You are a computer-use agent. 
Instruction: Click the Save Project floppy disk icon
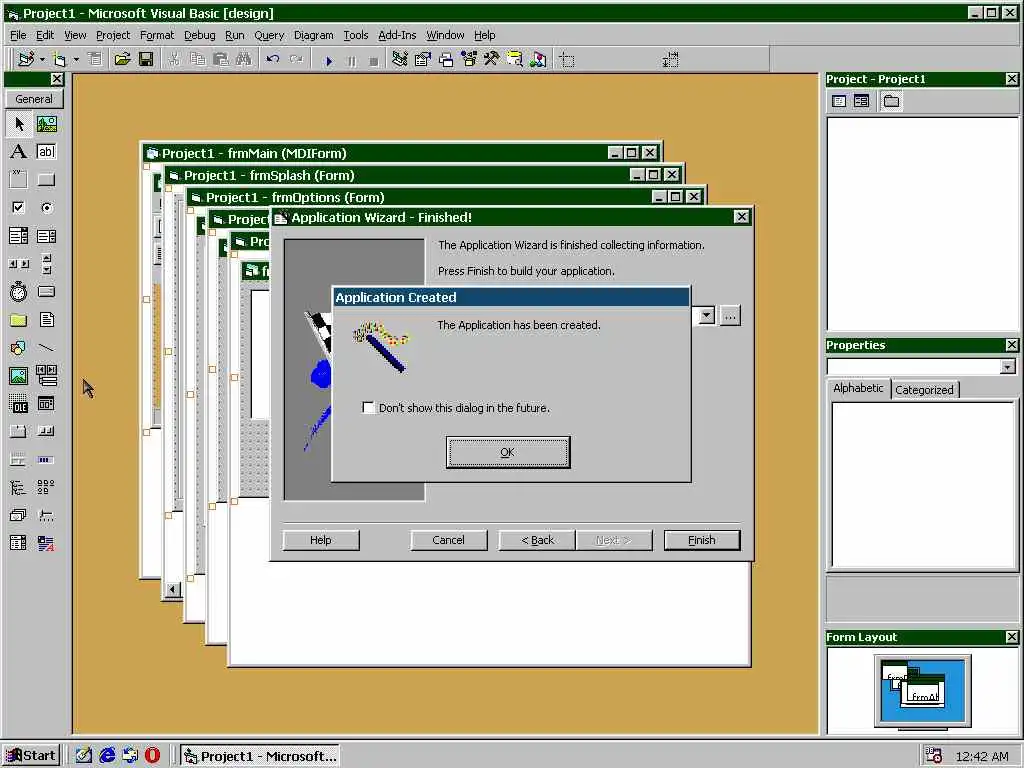(146, 60)
